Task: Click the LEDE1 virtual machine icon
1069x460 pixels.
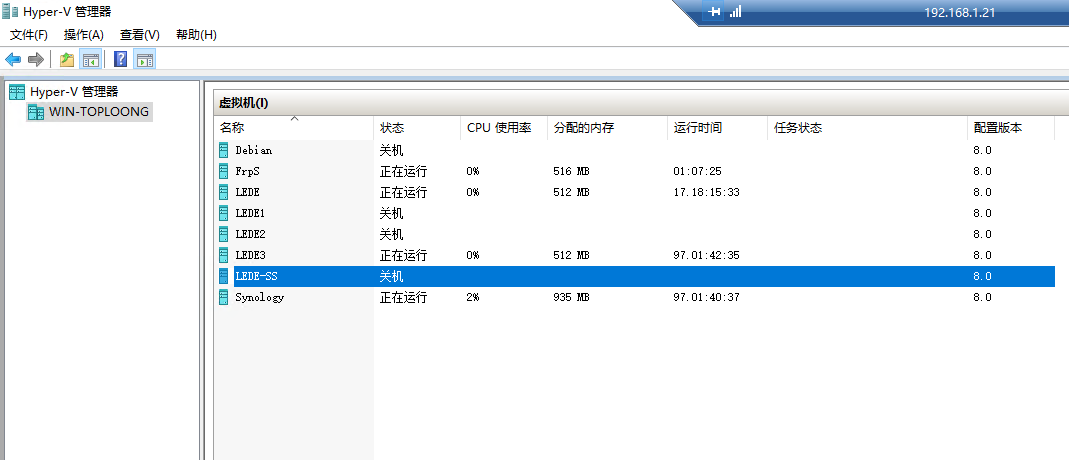Action: [x=224, y=213]
